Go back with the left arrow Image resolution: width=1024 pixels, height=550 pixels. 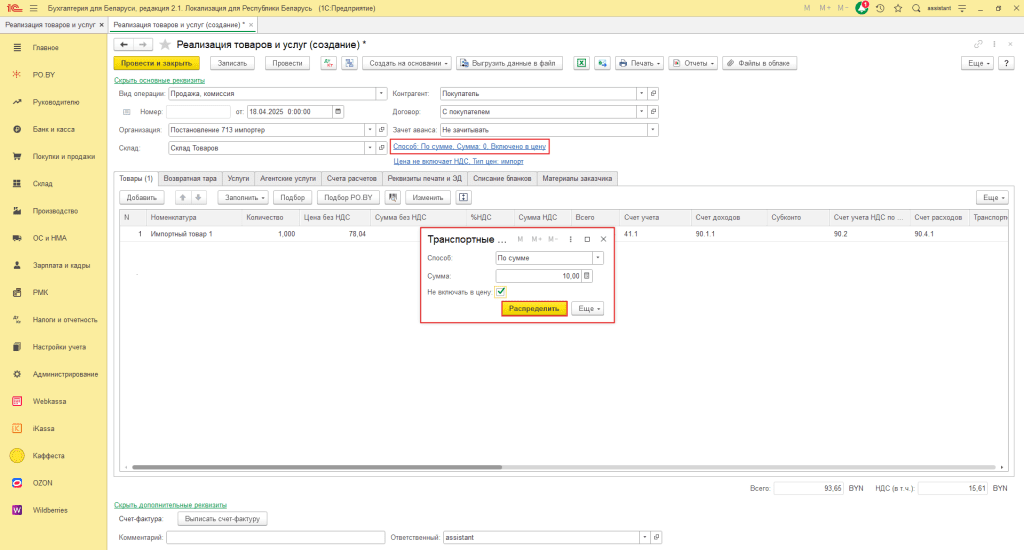point(123,44)
